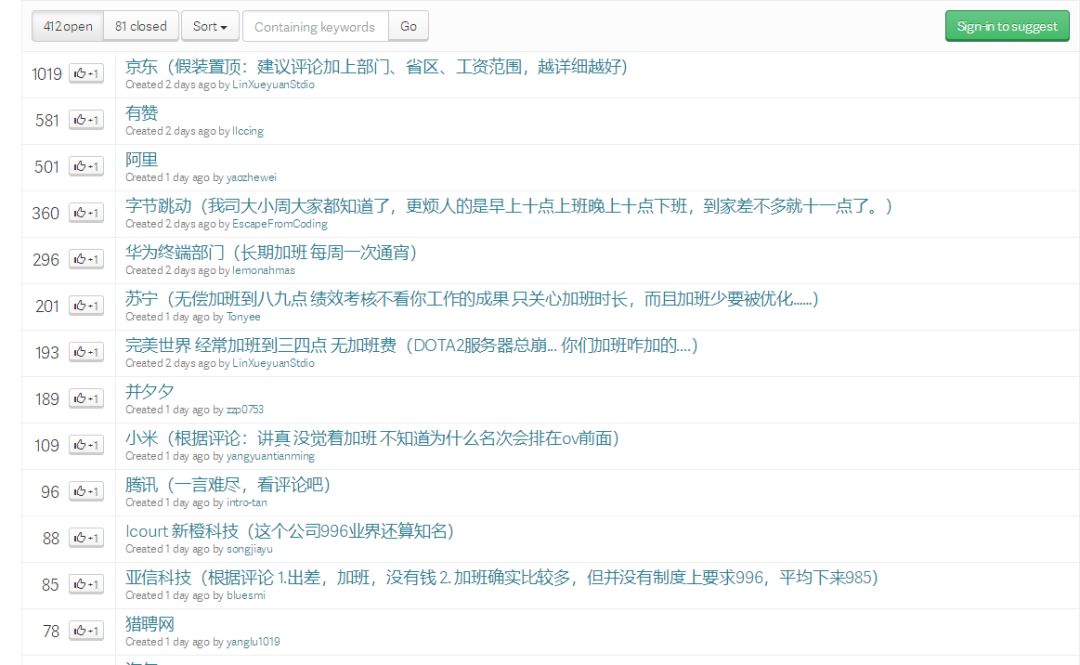Open the Sort dropdown
This screenshot has width=1080, height=665.
[210, 26]
